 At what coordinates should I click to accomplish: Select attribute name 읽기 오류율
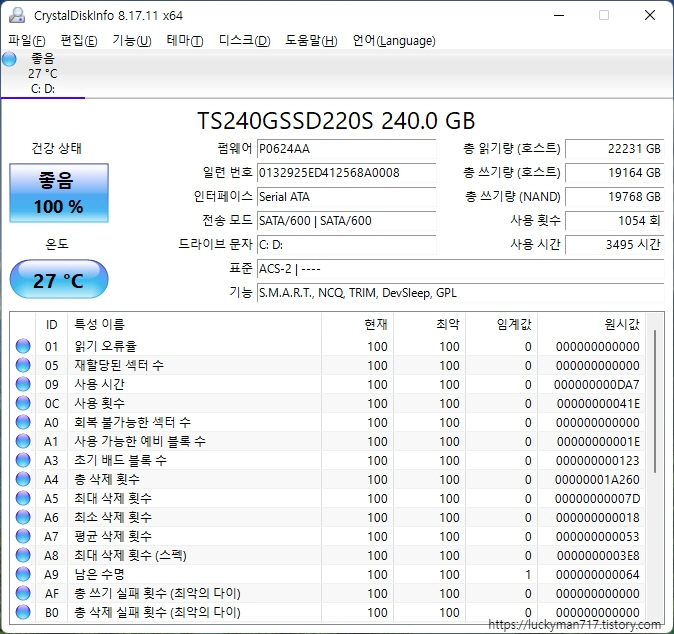105,346
